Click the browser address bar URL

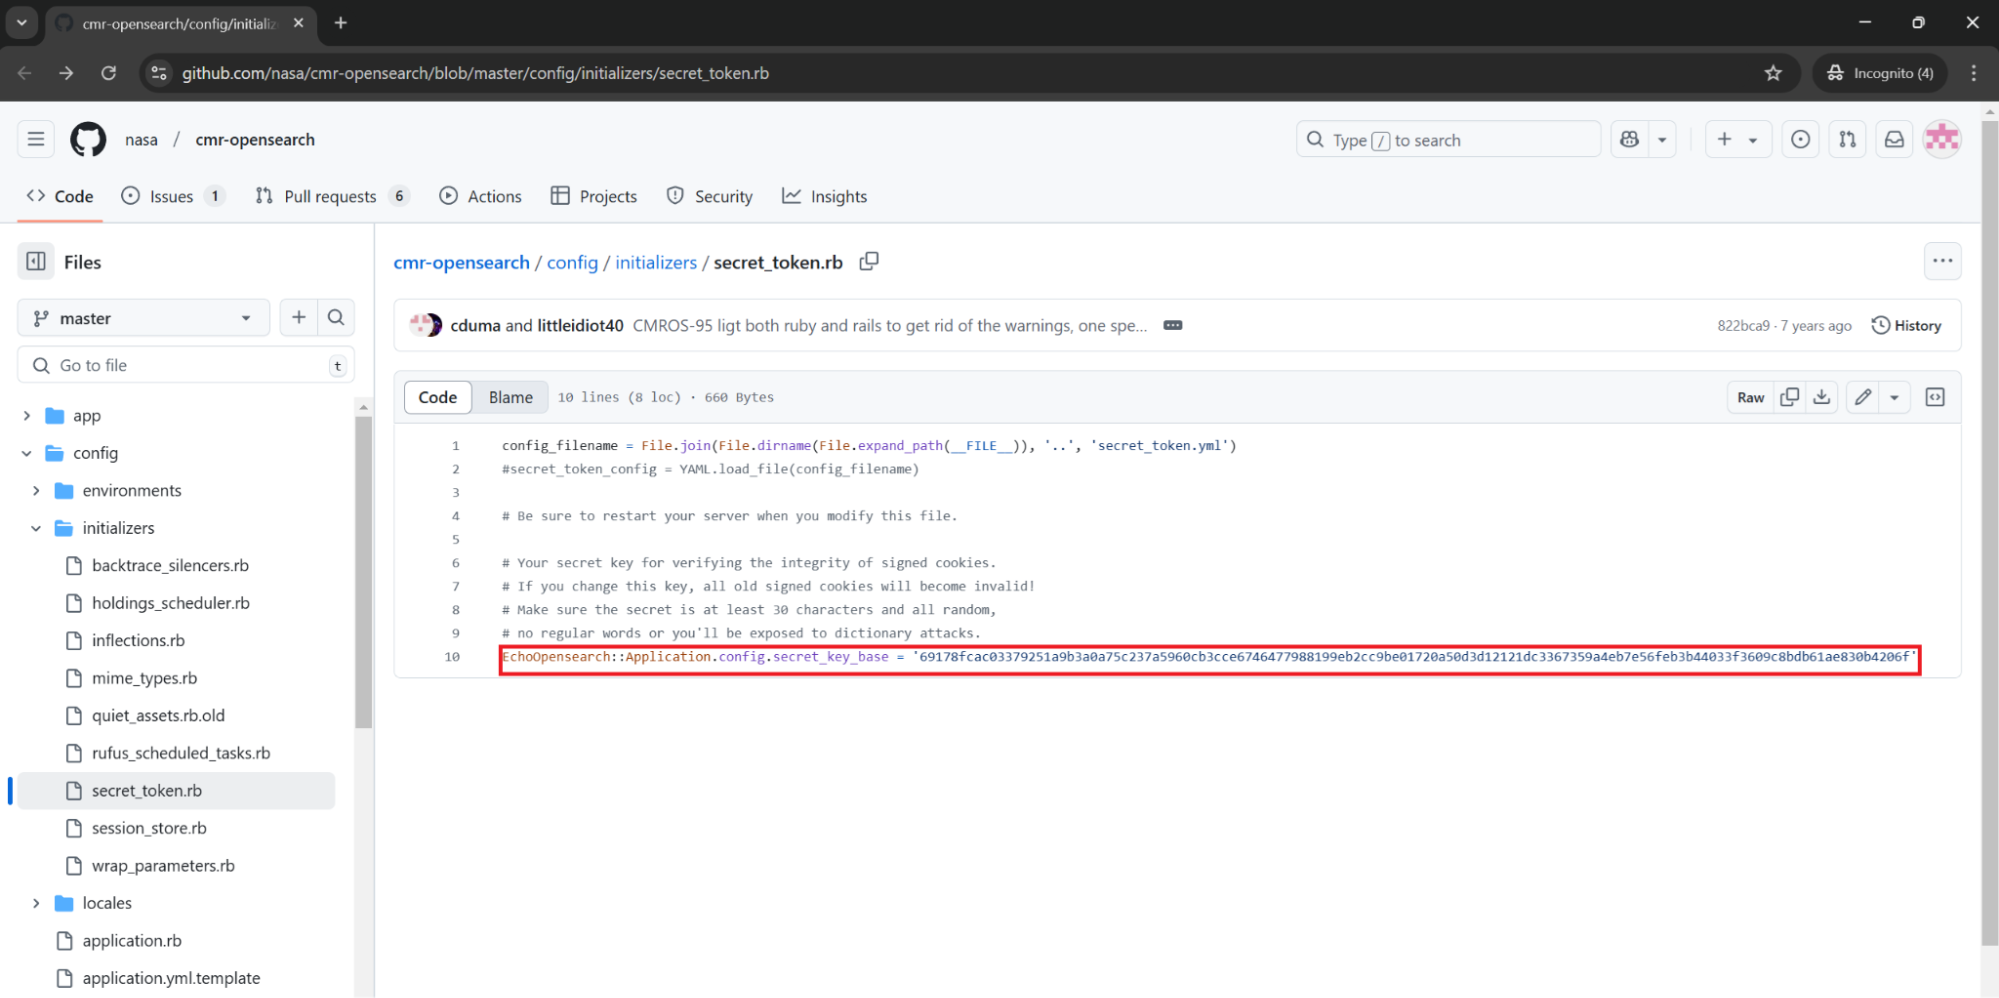tap(475, 73)
